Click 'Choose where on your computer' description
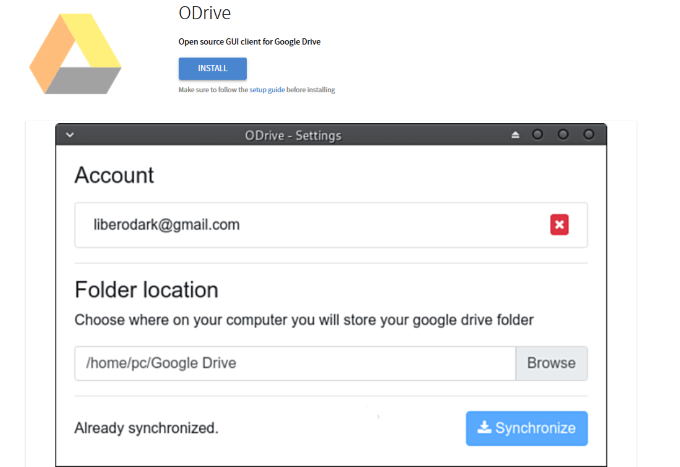680x467 pixels. [x=304, y=320]
